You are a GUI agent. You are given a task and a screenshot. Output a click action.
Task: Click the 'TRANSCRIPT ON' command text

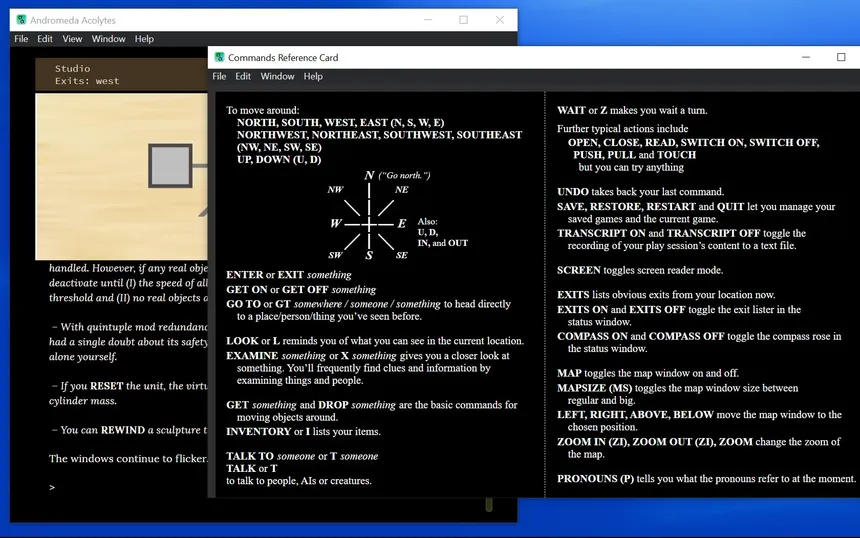(x=601, y=233)
